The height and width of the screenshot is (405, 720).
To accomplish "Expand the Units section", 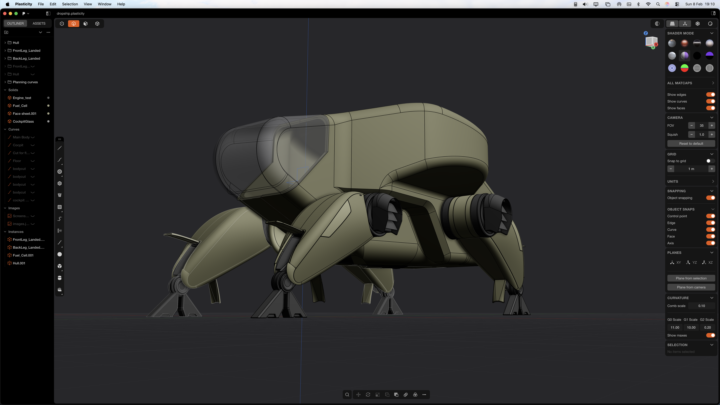I will [713, 181].
